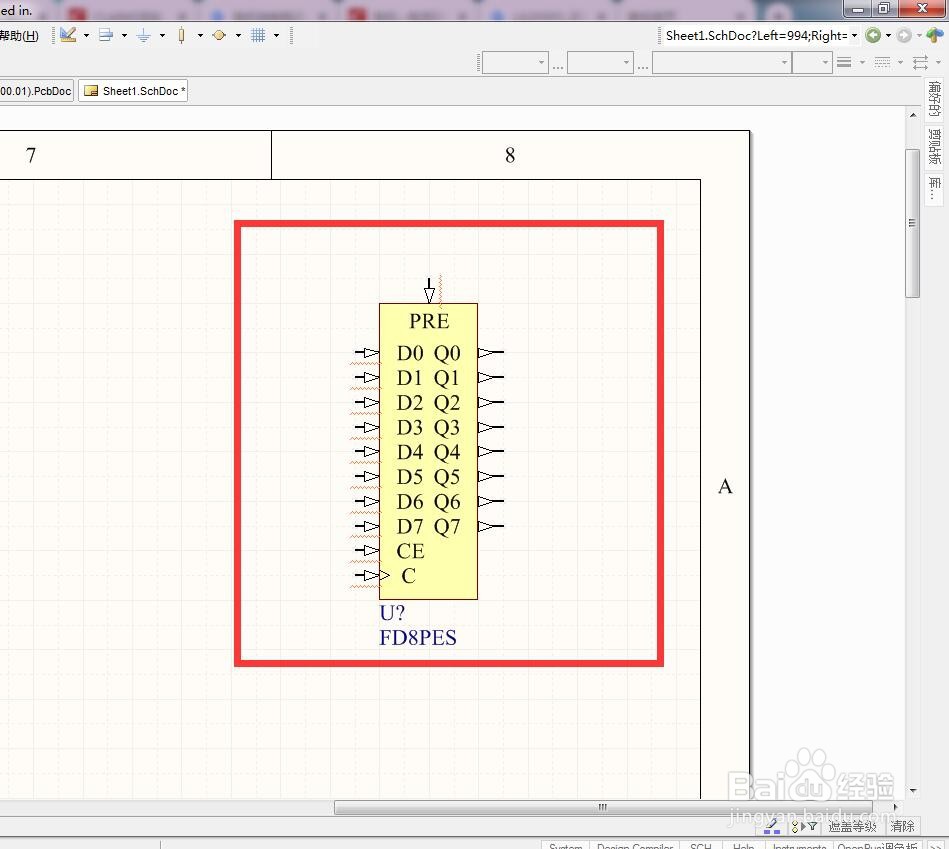The height and width of the screenshot is (849, 949).
Task: Go back with the green arrow
Action: tap(873, 36)
